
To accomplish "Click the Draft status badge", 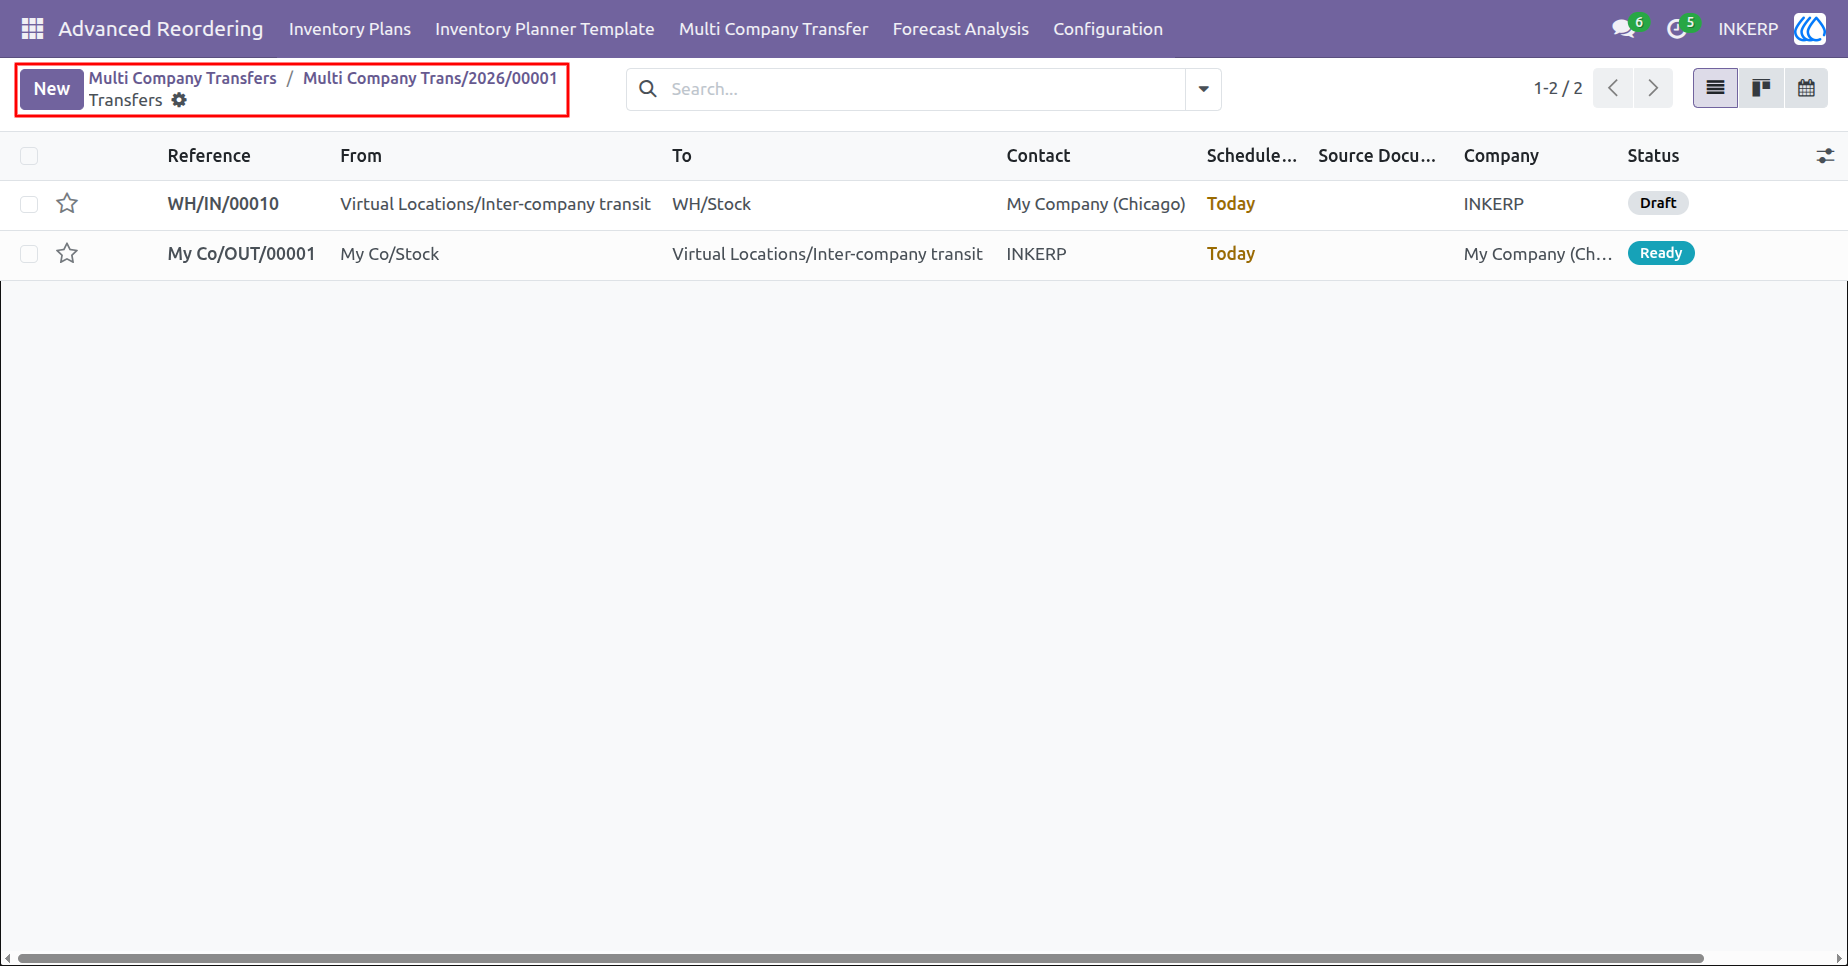I will (1658, 203).
